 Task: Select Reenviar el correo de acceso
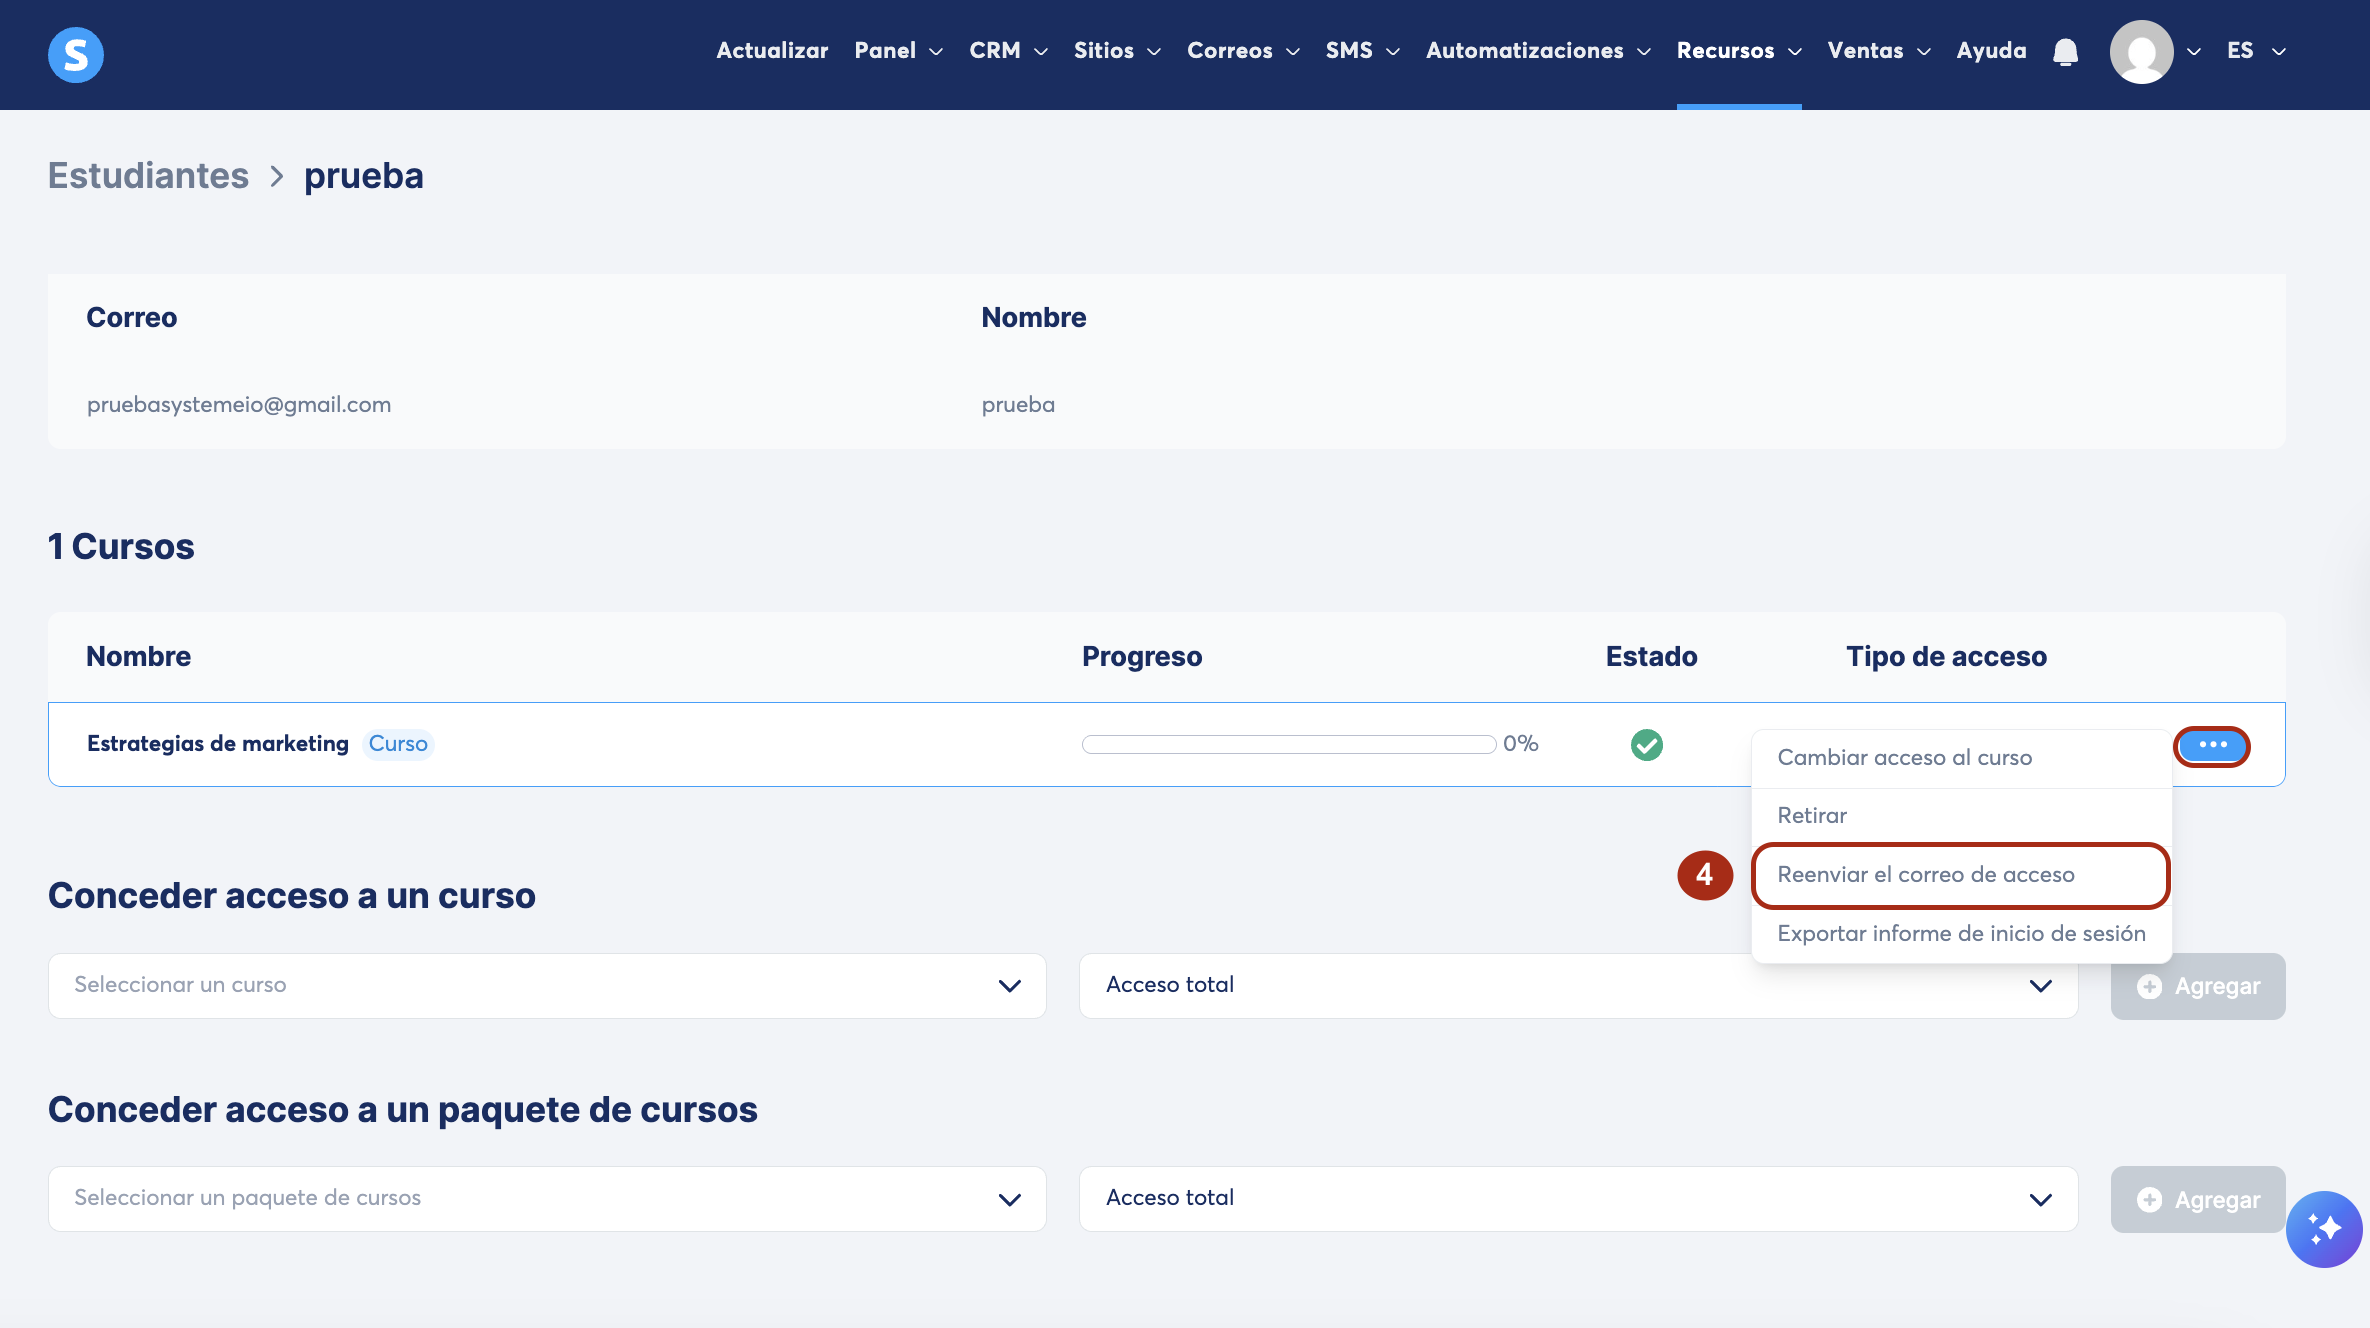pyautogui.click(x=1925, y=875)
